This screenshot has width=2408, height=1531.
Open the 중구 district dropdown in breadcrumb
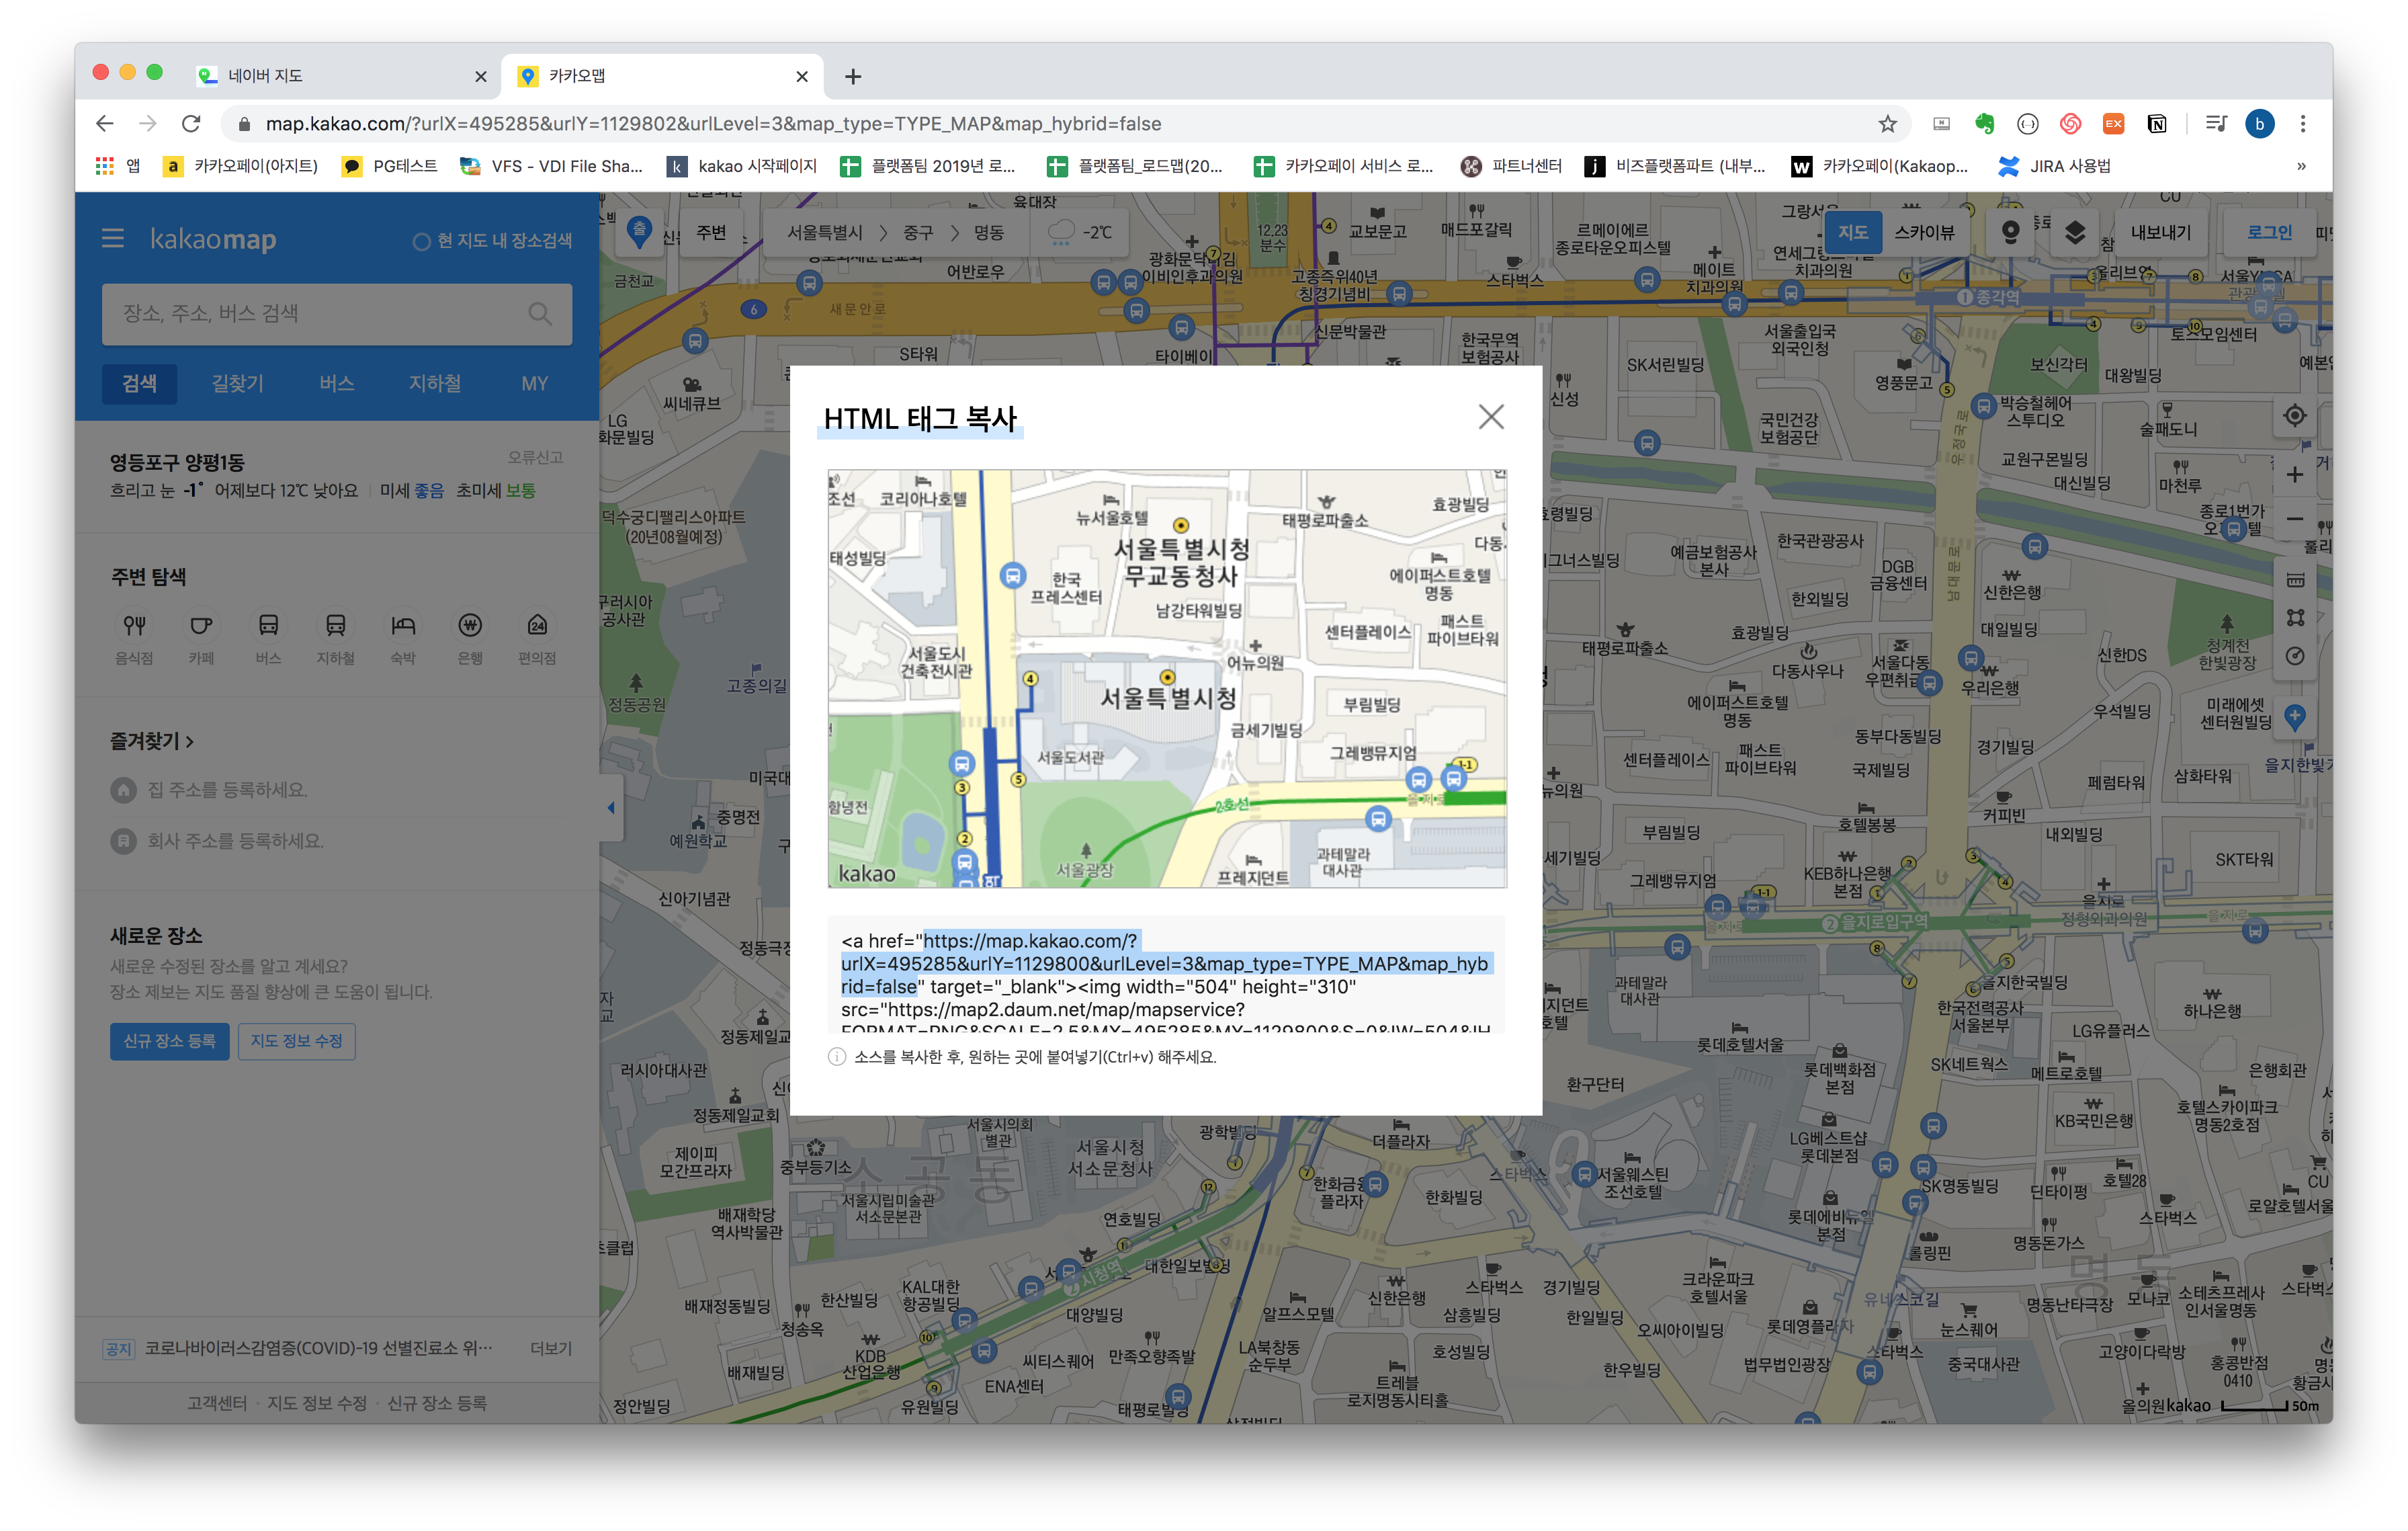point(917,233)
